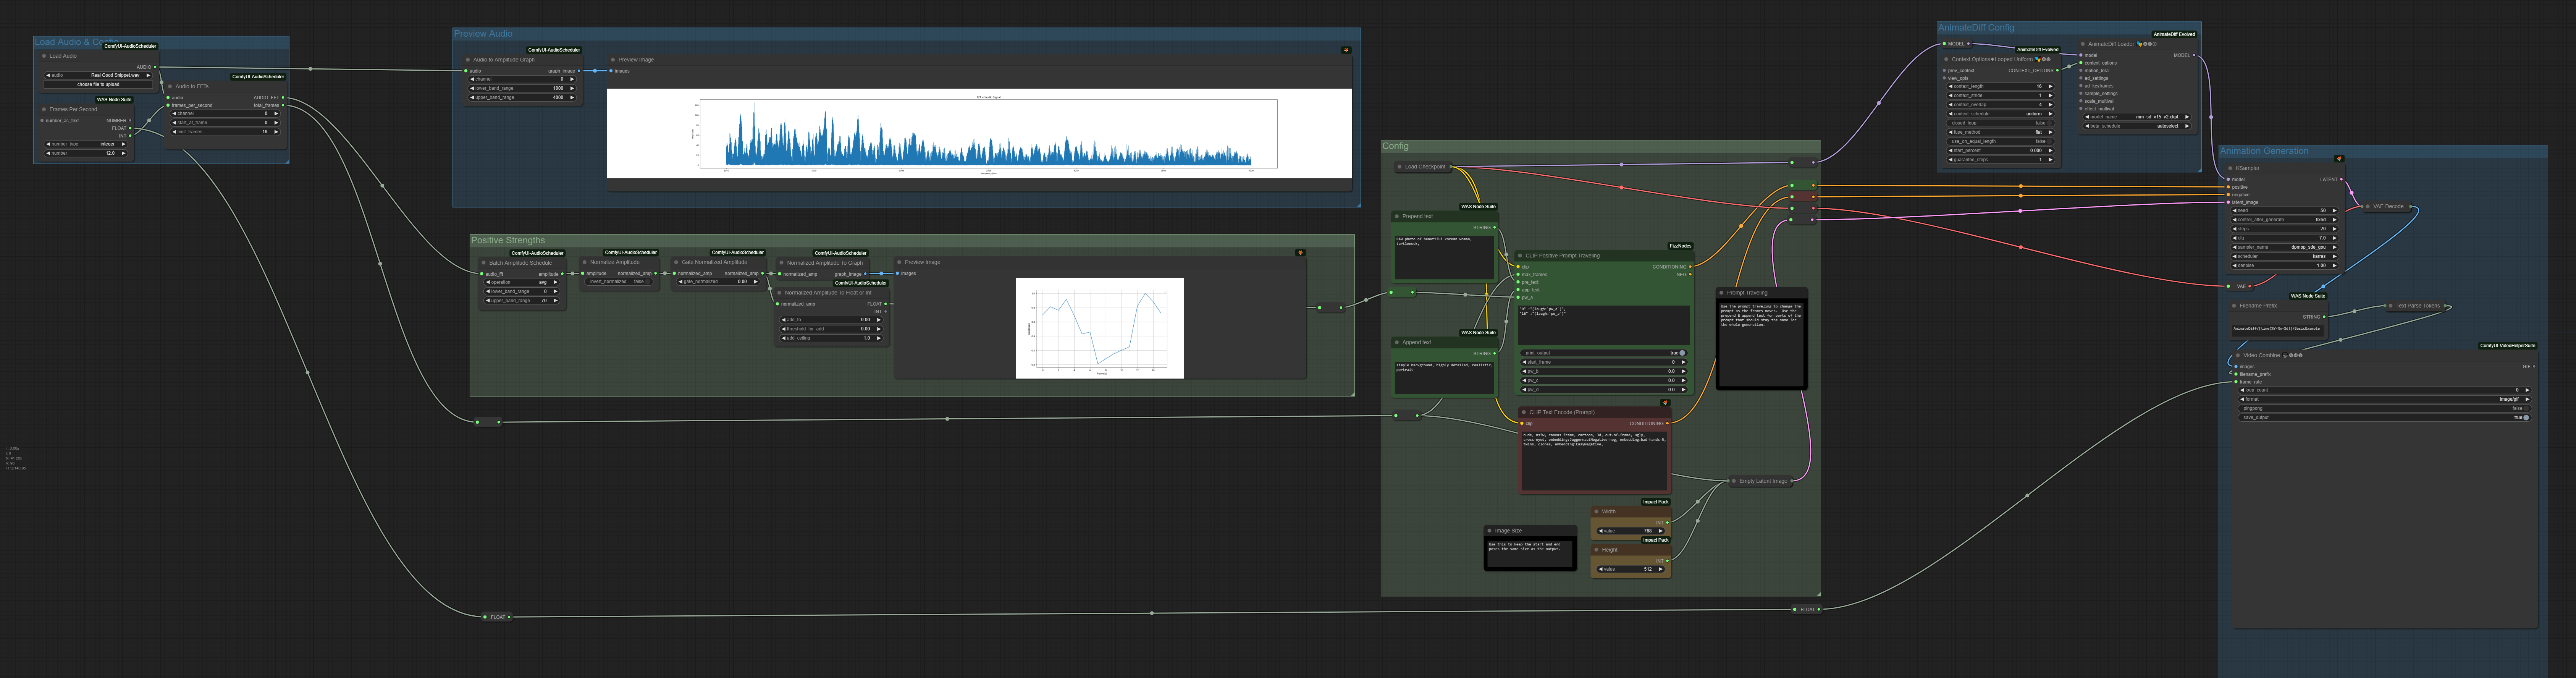Click the FLOAT reroute node at bottom left
The image size is (2576, 678).
coord(497,617)
